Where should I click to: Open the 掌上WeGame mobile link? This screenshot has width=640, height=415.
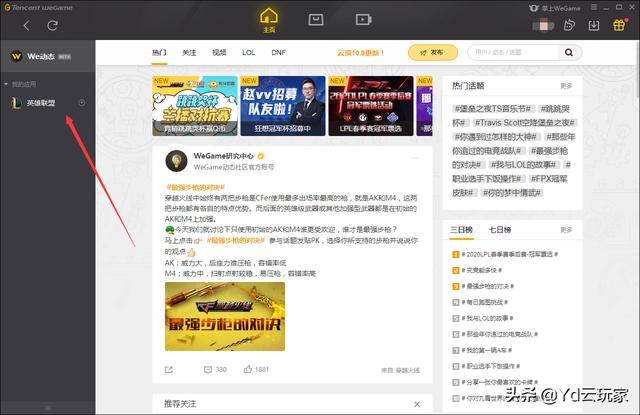point(555,8)
